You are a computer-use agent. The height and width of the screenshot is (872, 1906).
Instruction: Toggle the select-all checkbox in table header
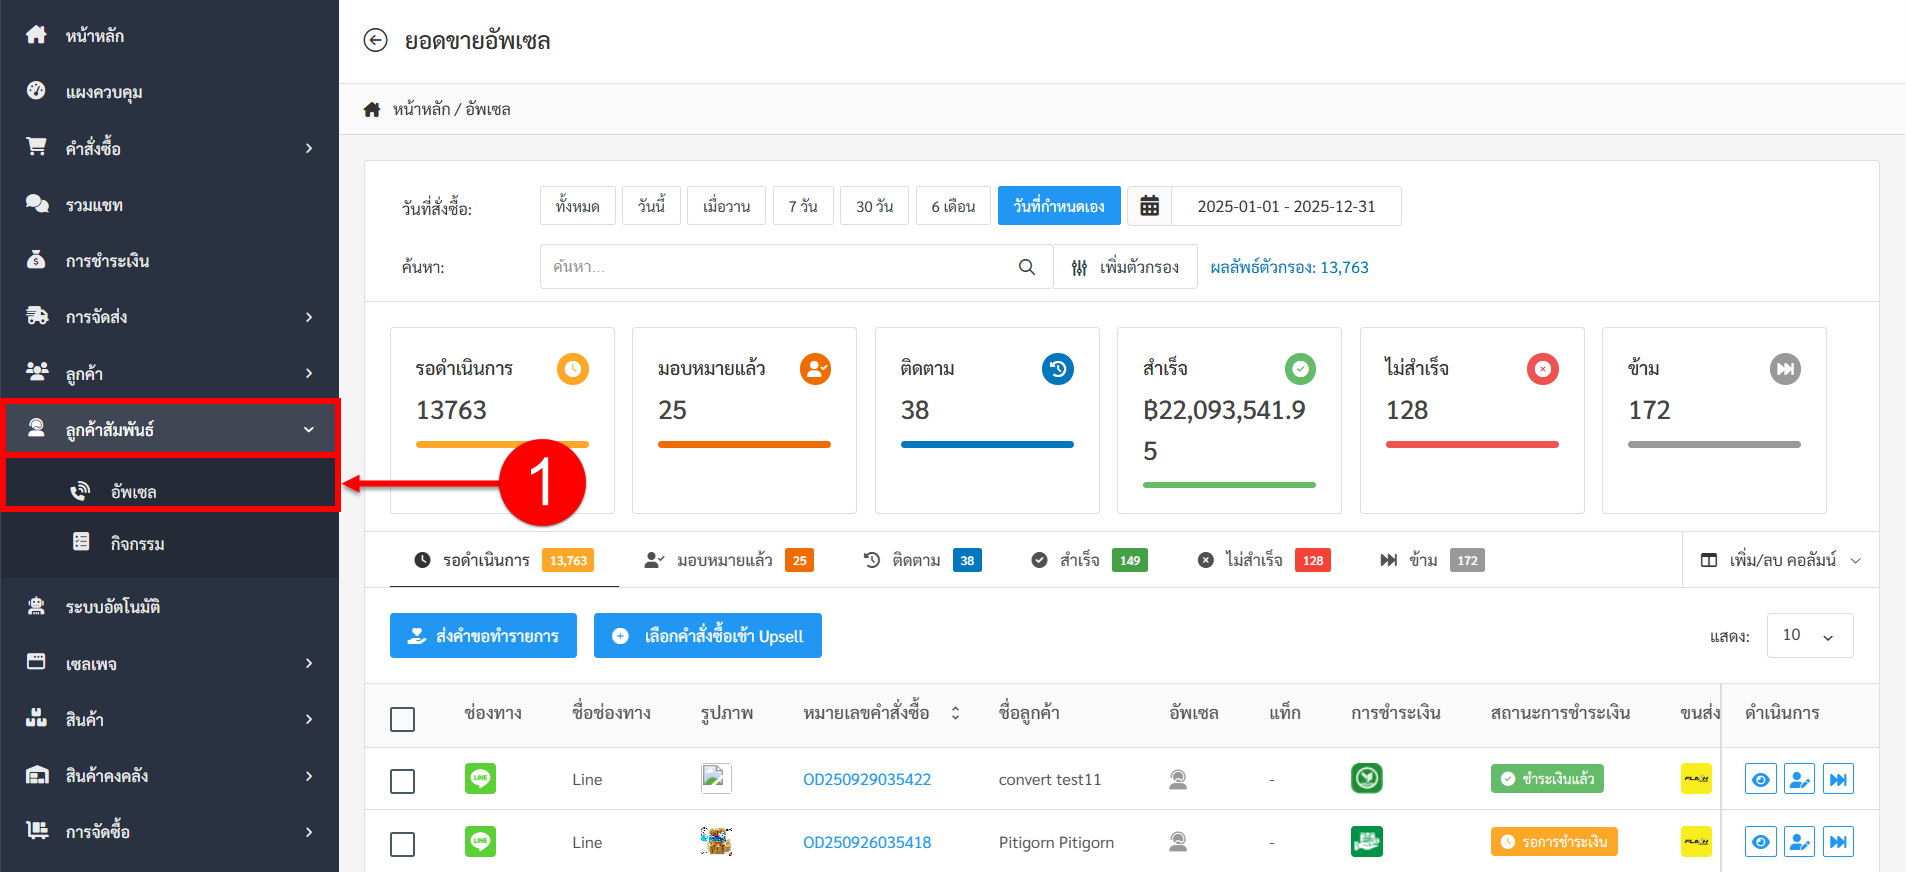coord(402,719)
